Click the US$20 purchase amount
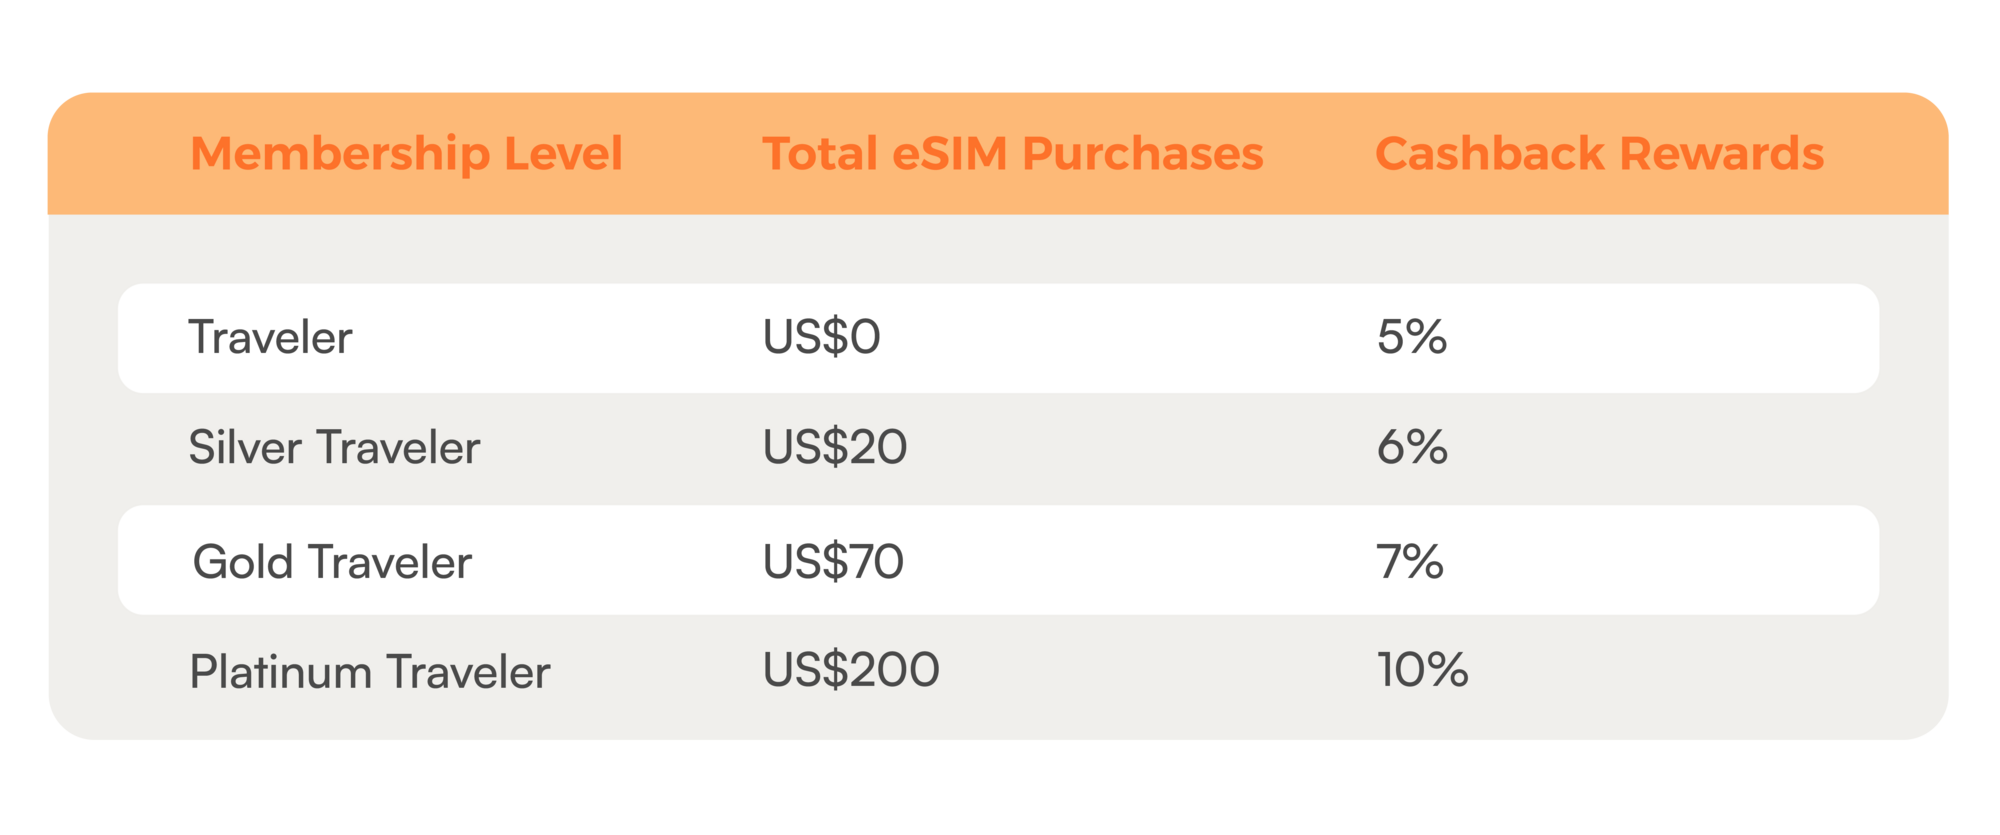Viewport: 2000px width, 835px height. (834, 447)
